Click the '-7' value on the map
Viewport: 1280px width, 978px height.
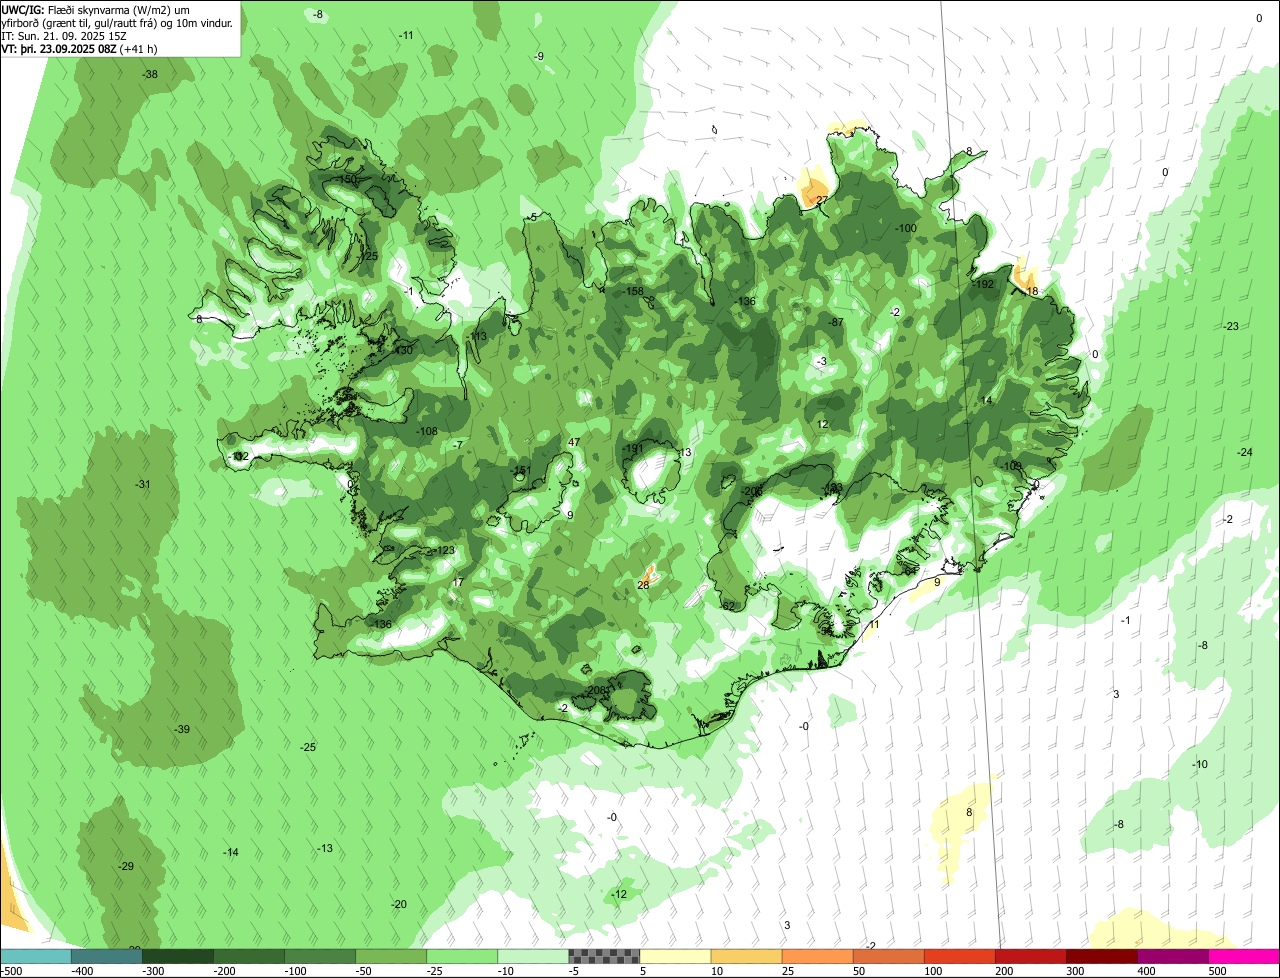click(458, 445)
